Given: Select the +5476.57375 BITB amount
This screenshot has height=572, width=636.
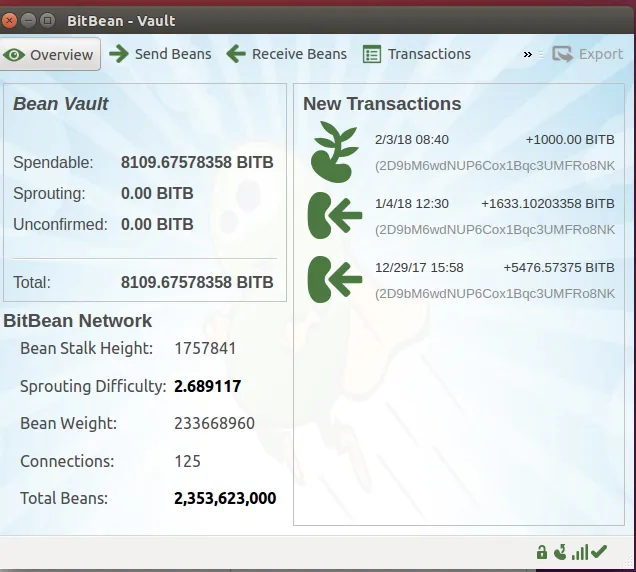Looking at the screenshot, I should (559, 267).
